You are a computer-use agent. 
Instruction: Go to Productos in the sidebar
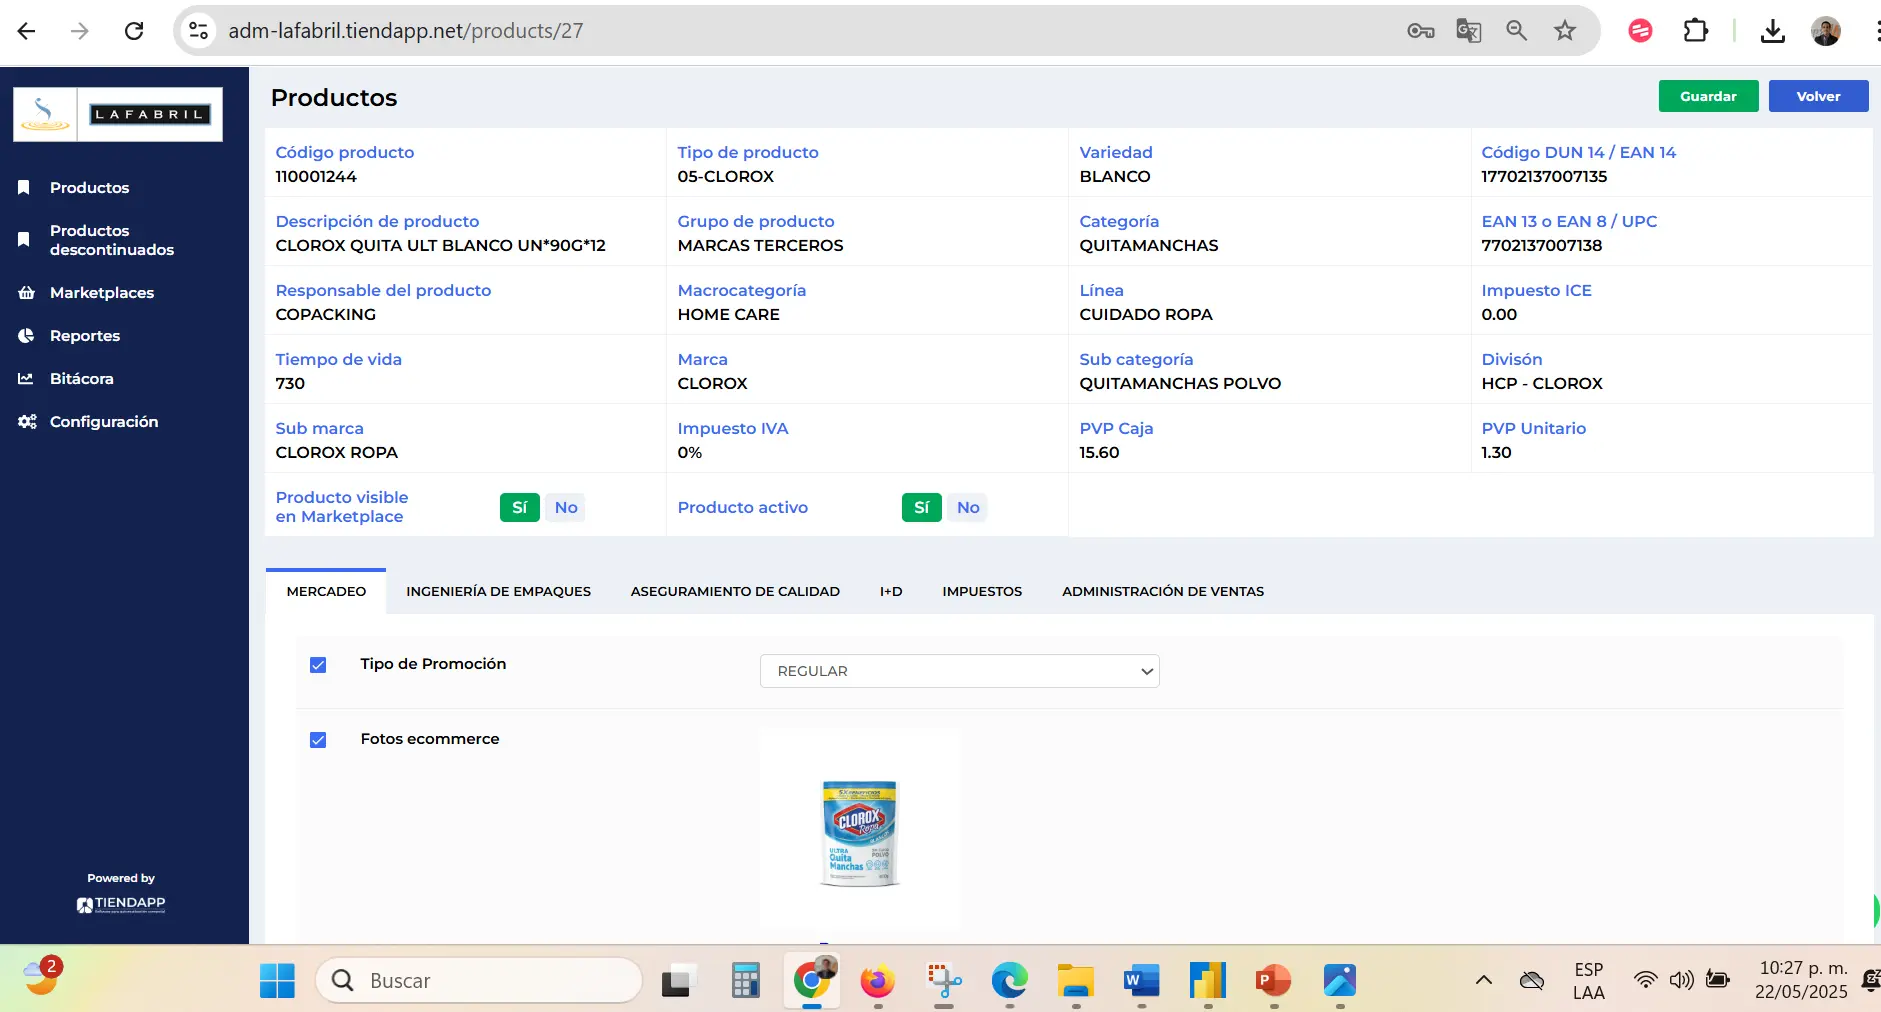tap(89, 188)
